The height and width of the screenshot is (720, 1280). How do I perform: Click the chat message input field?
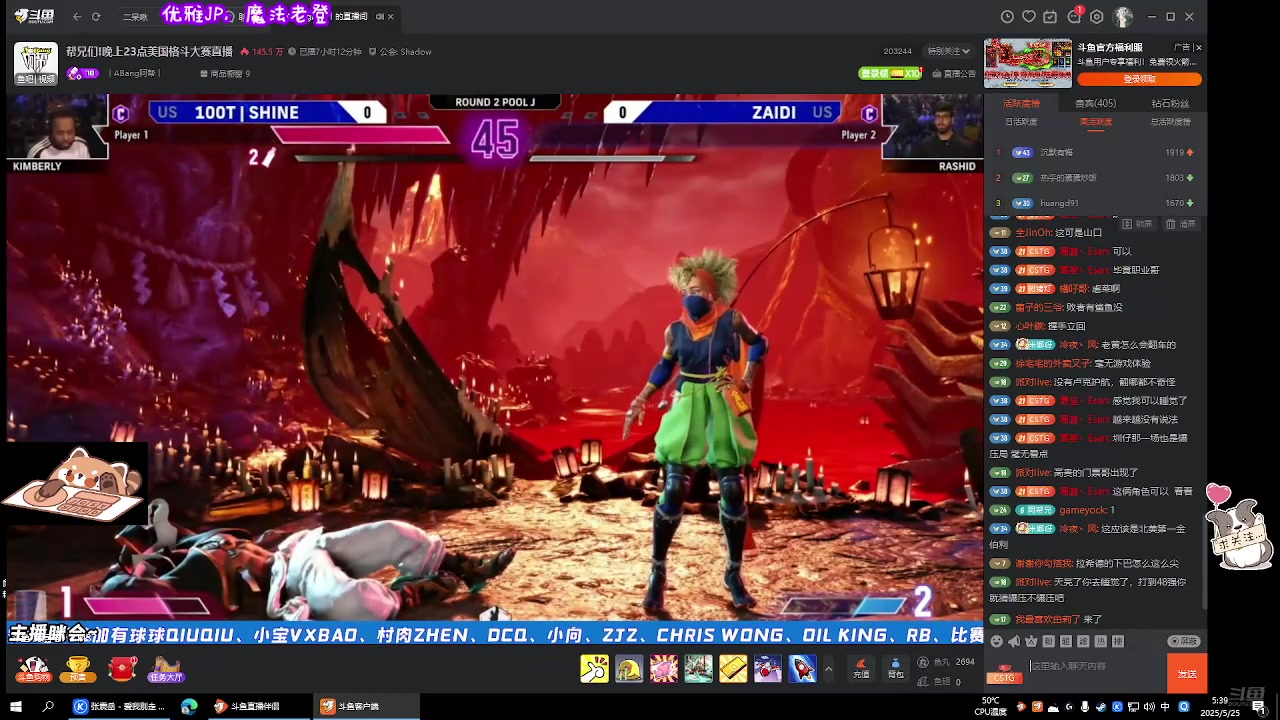click(x=1095, y=666)
